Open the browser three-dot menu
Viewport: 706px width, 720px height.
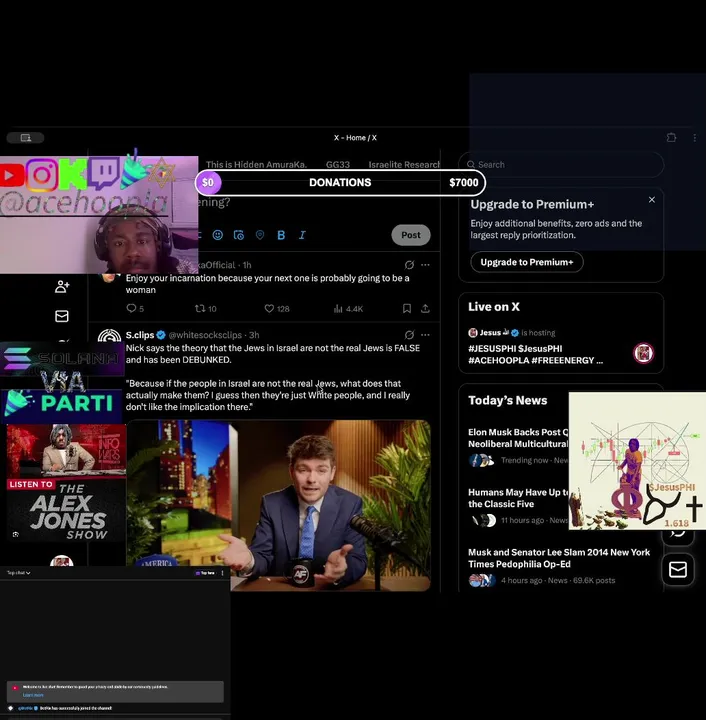point(695,137)
